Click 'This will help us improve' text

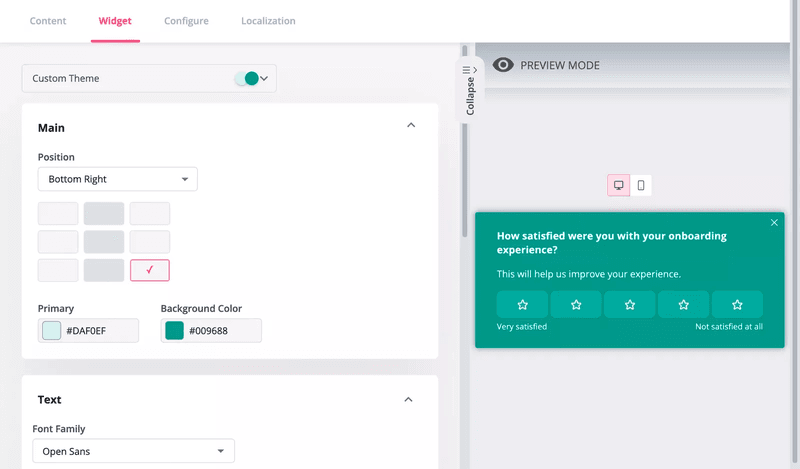point(589,274)
